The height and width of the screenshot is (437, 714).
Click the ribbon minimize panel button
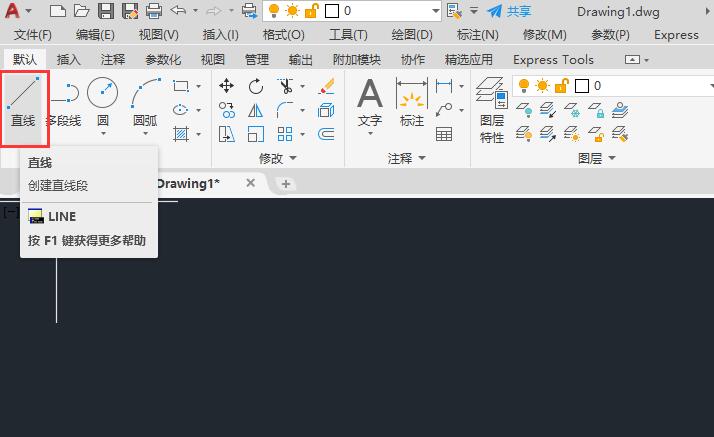(632, 59)
